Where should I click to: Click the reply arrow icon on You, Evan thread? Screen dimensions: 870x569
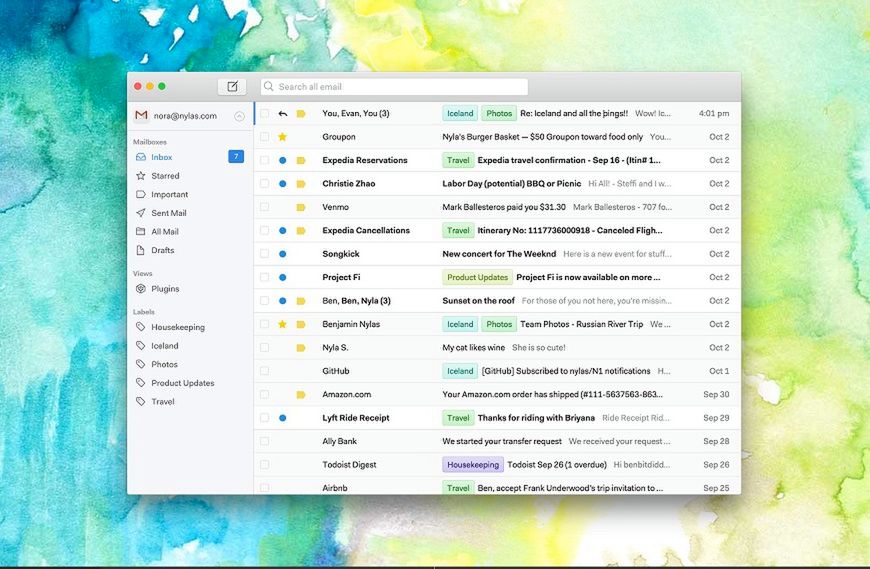coord(283,114)
